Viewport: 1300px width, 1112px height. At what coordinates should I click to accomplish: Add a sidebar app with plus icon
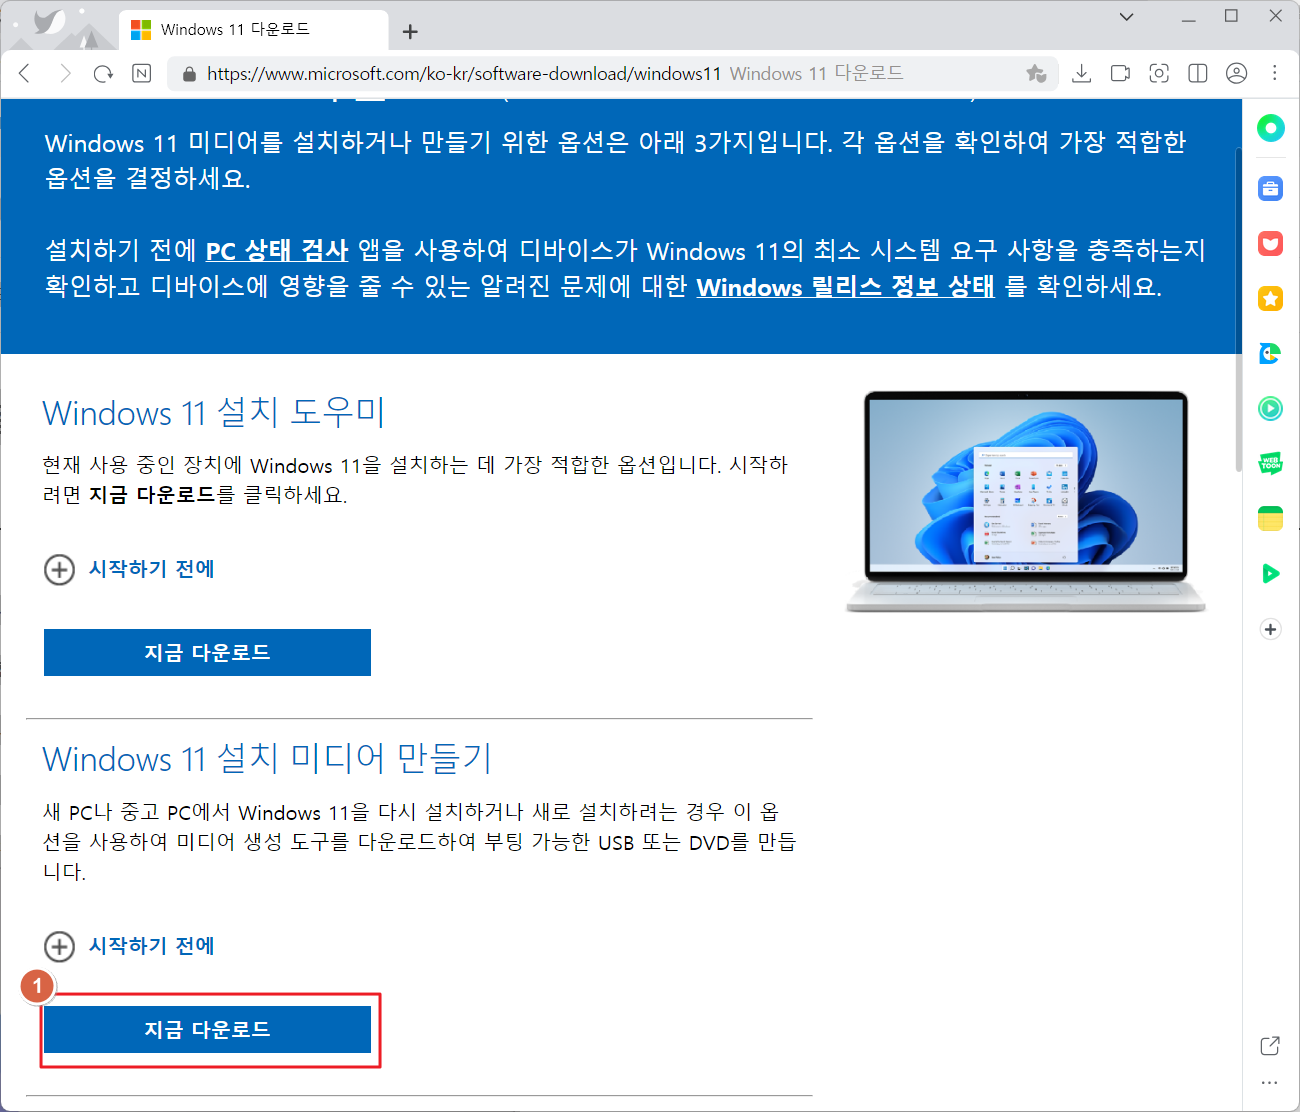coord(1270,629)
